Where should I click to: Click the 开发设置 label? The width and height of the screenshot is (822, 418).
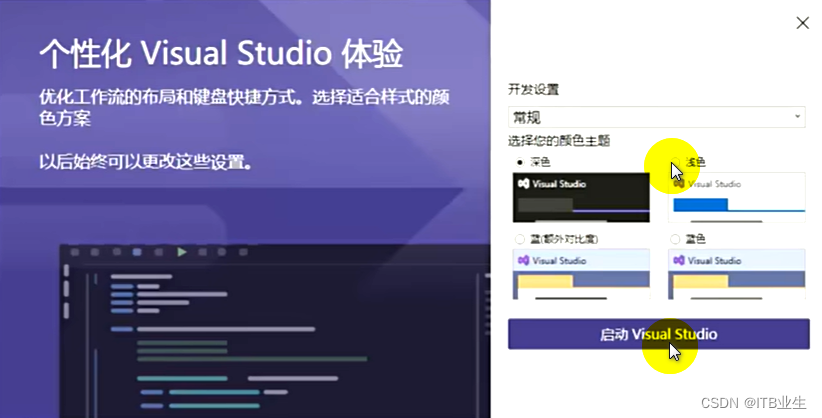(533, 90)
